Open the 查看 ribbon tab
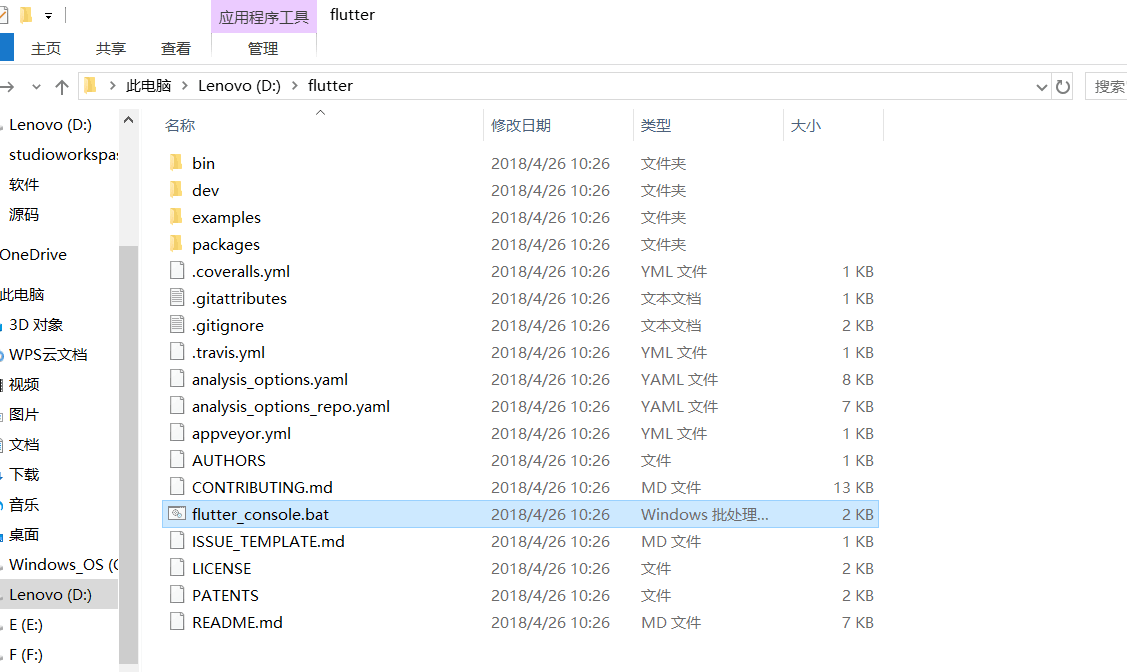This screenshot has height=672, width=1127. [x=175, y=48]
